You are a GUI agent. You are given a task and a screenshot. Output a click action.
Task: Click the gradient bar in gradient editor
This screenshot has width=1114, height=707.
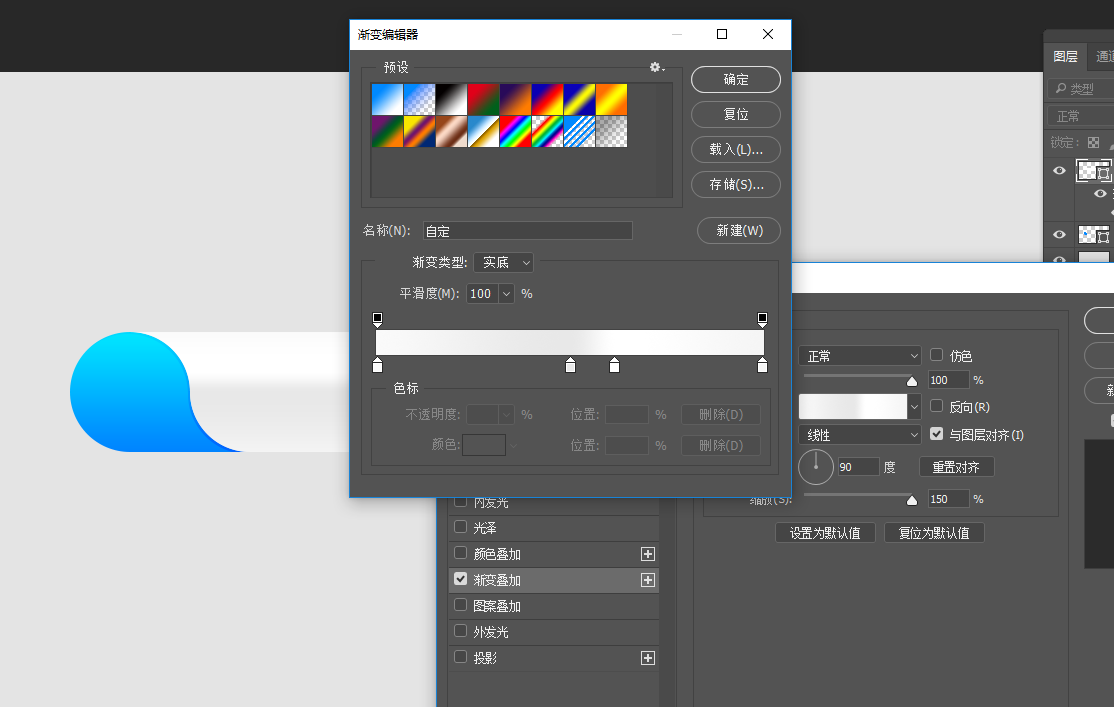pyautogui.click(x=570, y=342)
